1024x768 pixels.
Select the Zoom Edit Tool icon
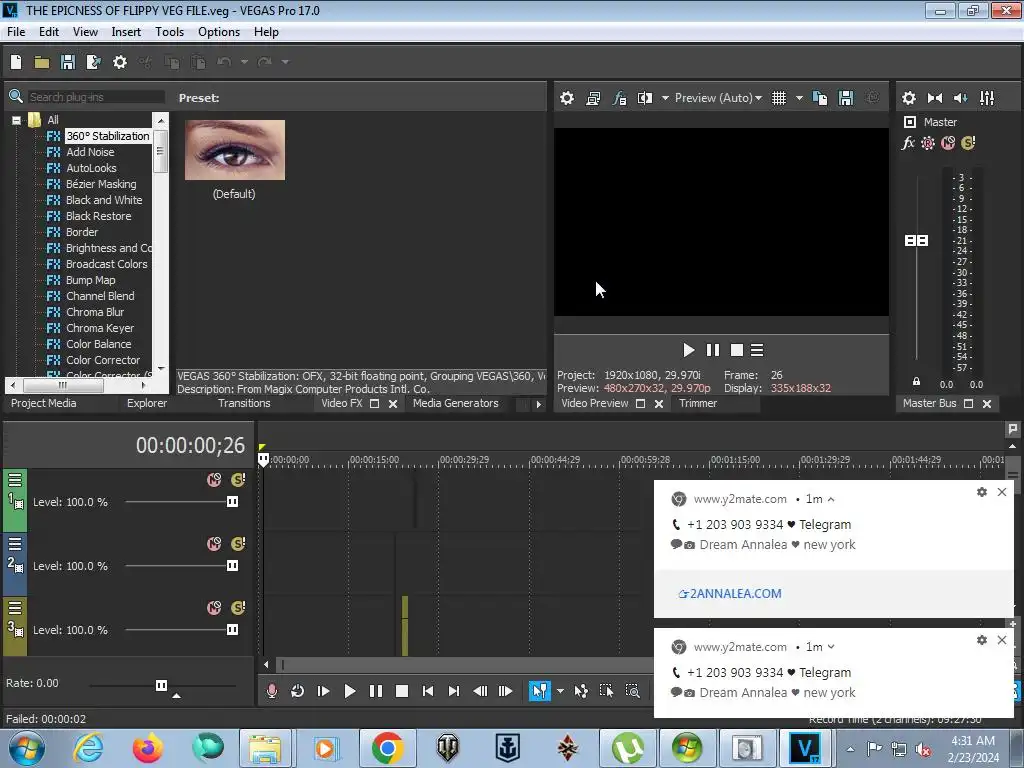[632, 691]
